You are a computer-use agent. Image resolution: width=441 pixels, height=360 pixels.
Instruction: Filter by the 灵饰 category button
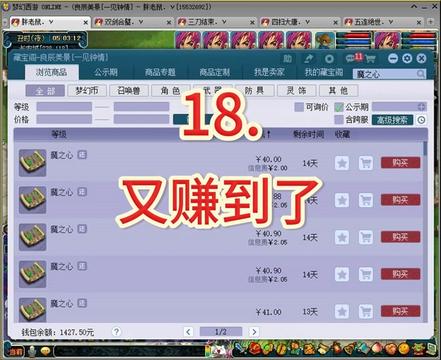tap(297, 91)
